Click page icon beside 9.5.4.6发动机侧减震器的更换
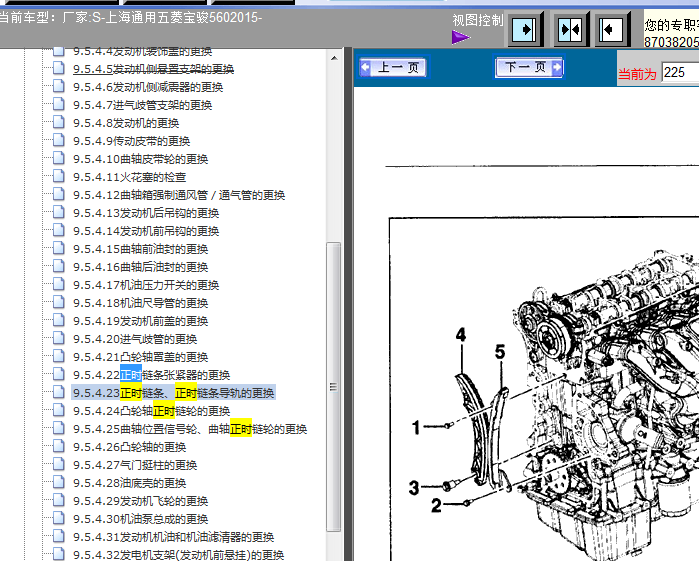 pos(59,86)
